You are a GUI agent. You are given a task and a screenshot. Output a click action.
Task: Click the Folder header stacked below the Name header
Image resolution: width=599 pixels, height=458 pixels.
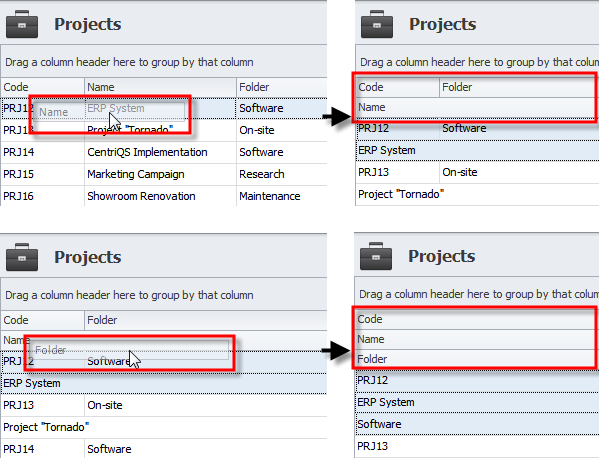coord(477,359)
